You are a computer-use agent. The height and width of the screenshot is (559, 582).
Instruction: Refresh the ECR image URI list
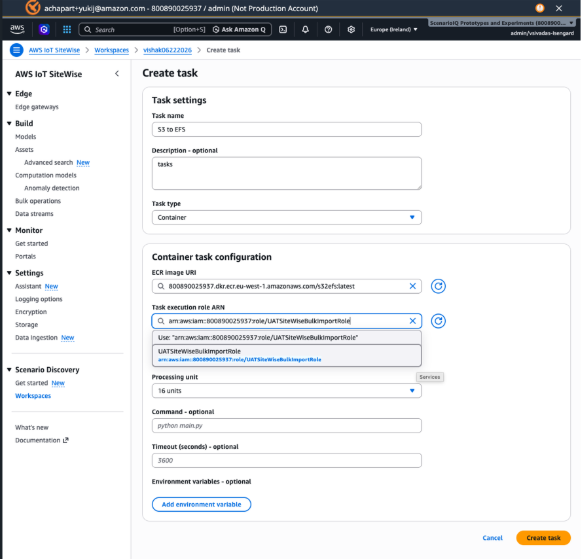[438, 286]
